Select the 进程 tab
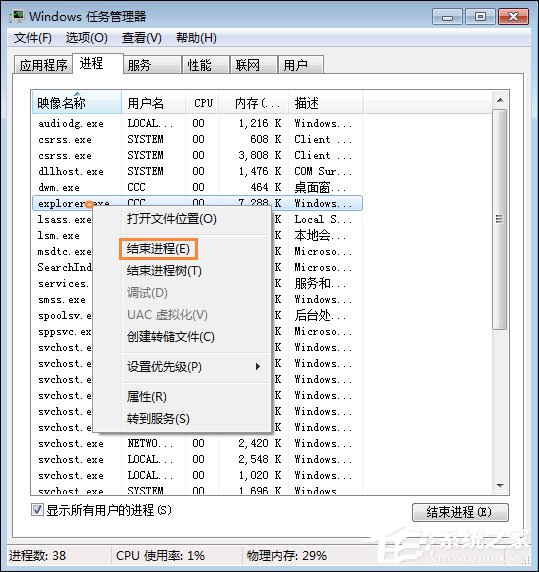539x572 pixels. pos(98,63)
